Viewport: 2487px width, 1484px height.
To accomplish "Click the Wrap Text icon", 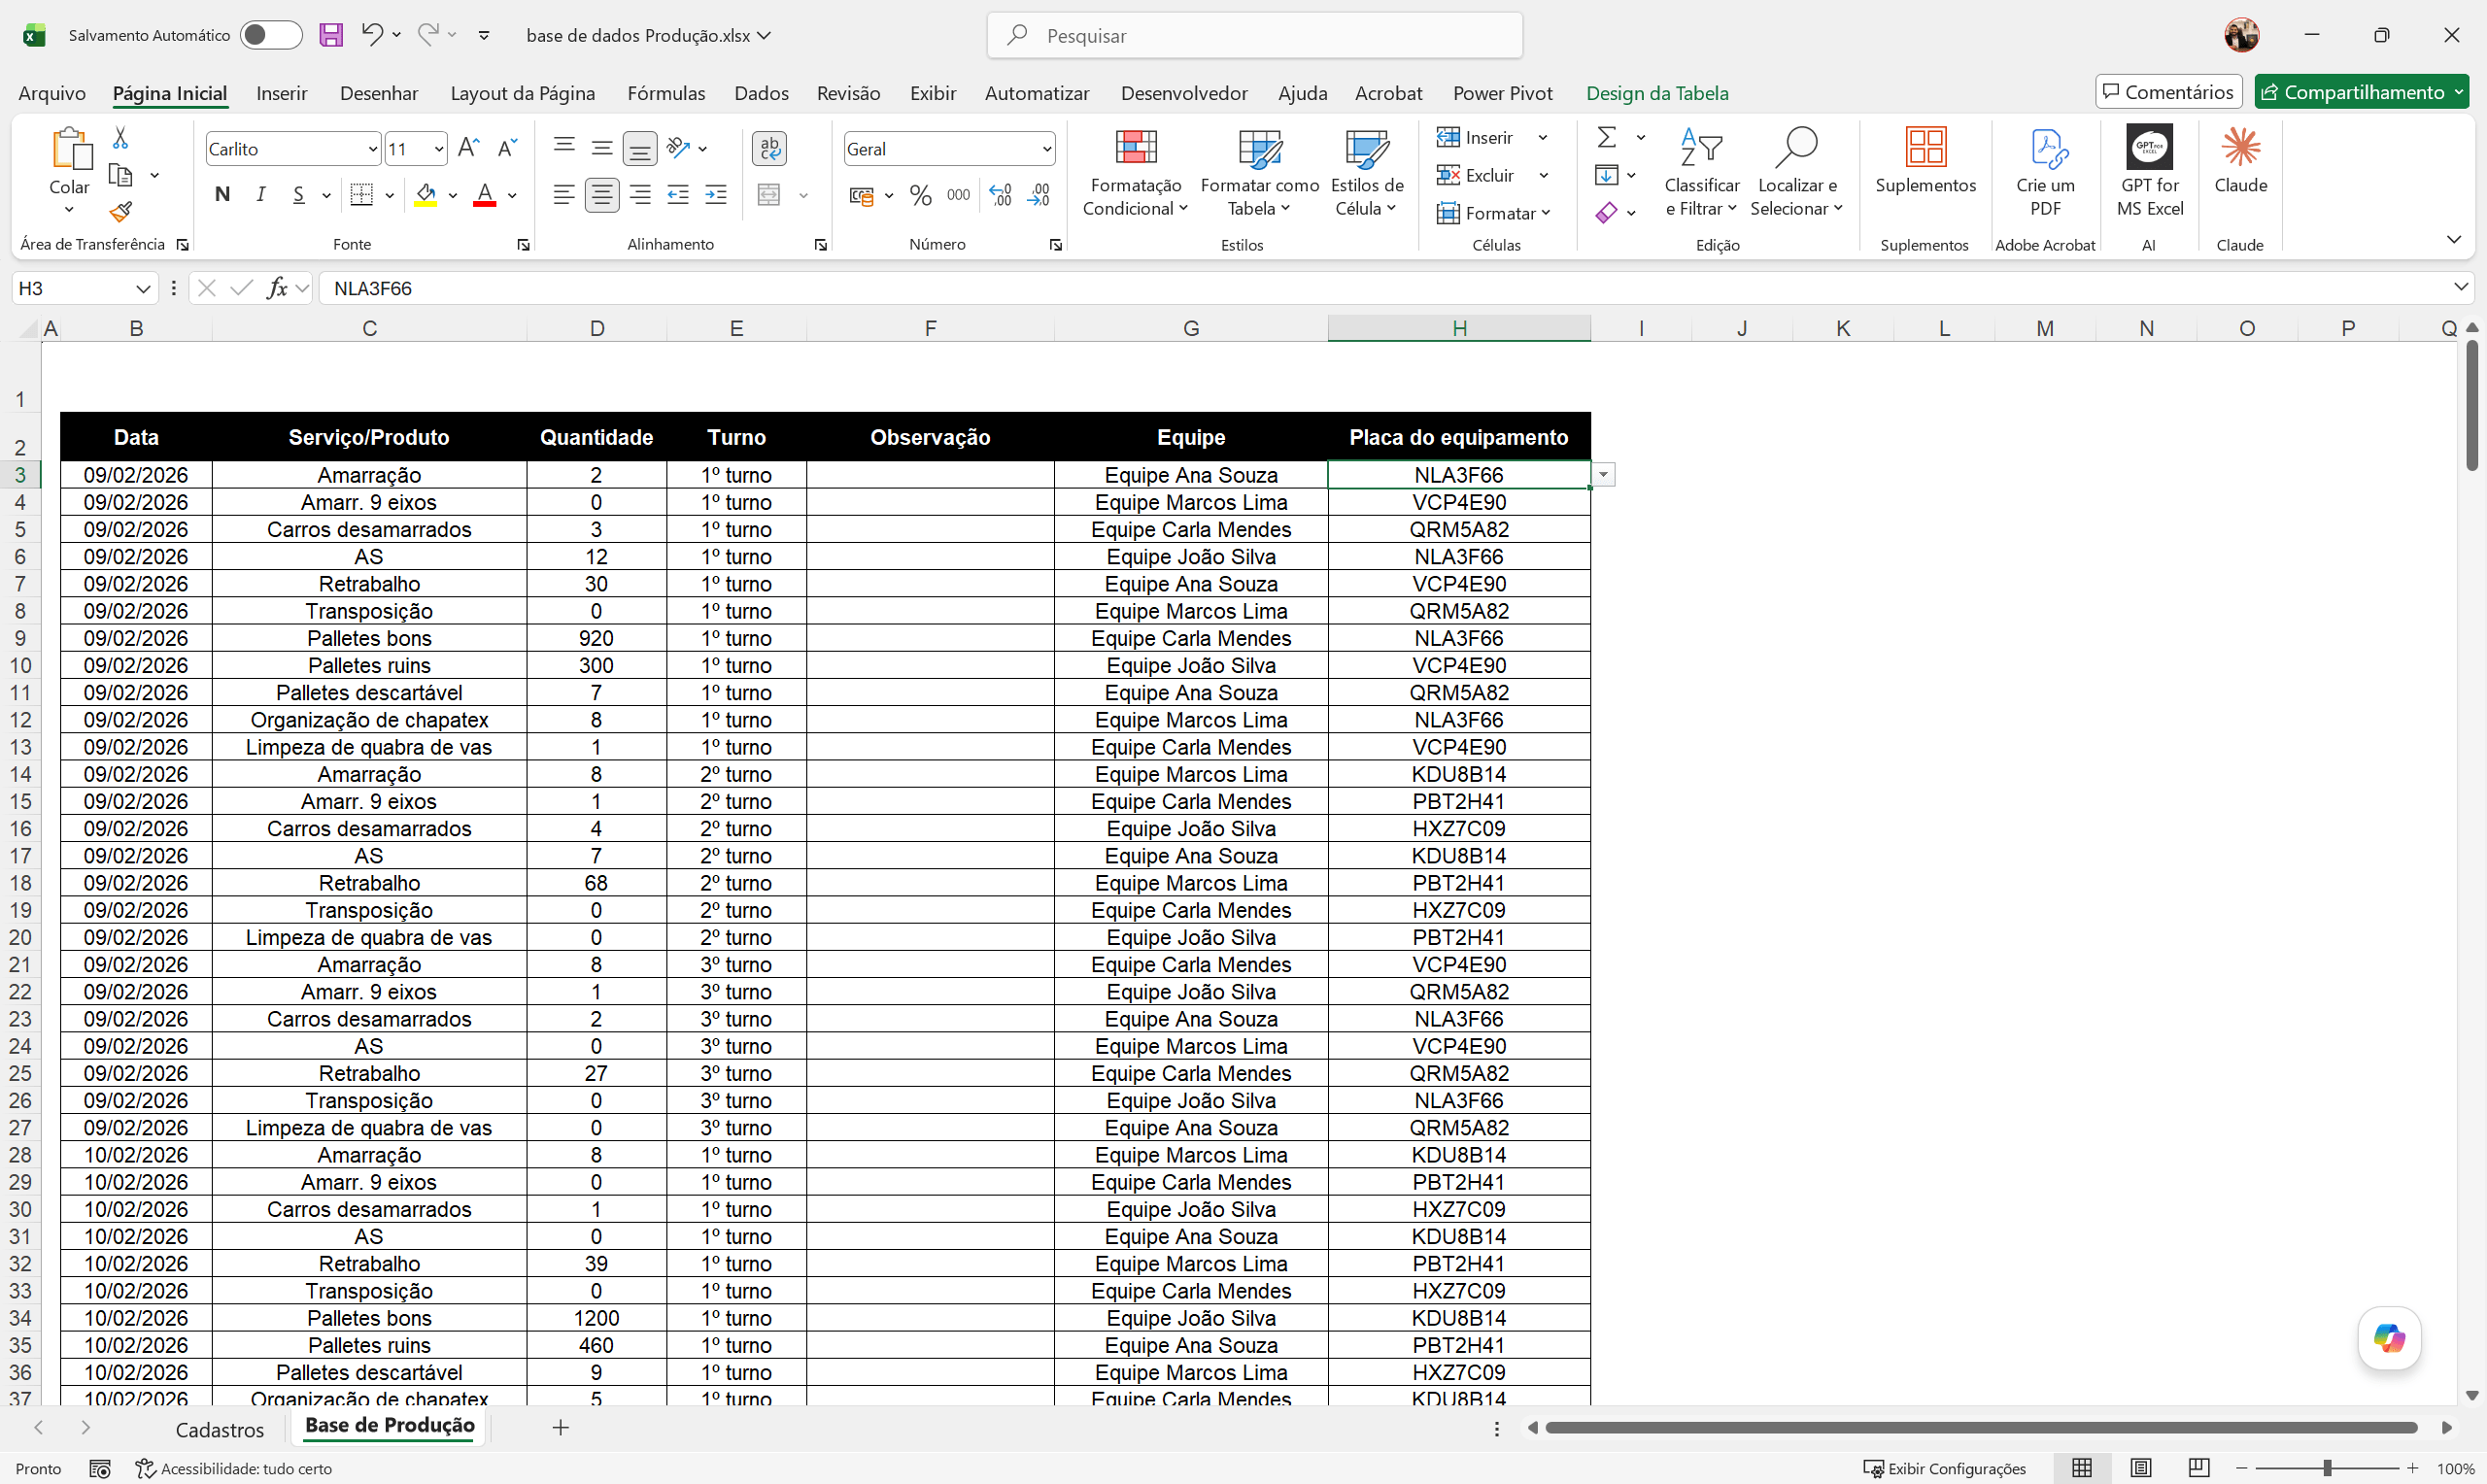I will pos(769,148).
